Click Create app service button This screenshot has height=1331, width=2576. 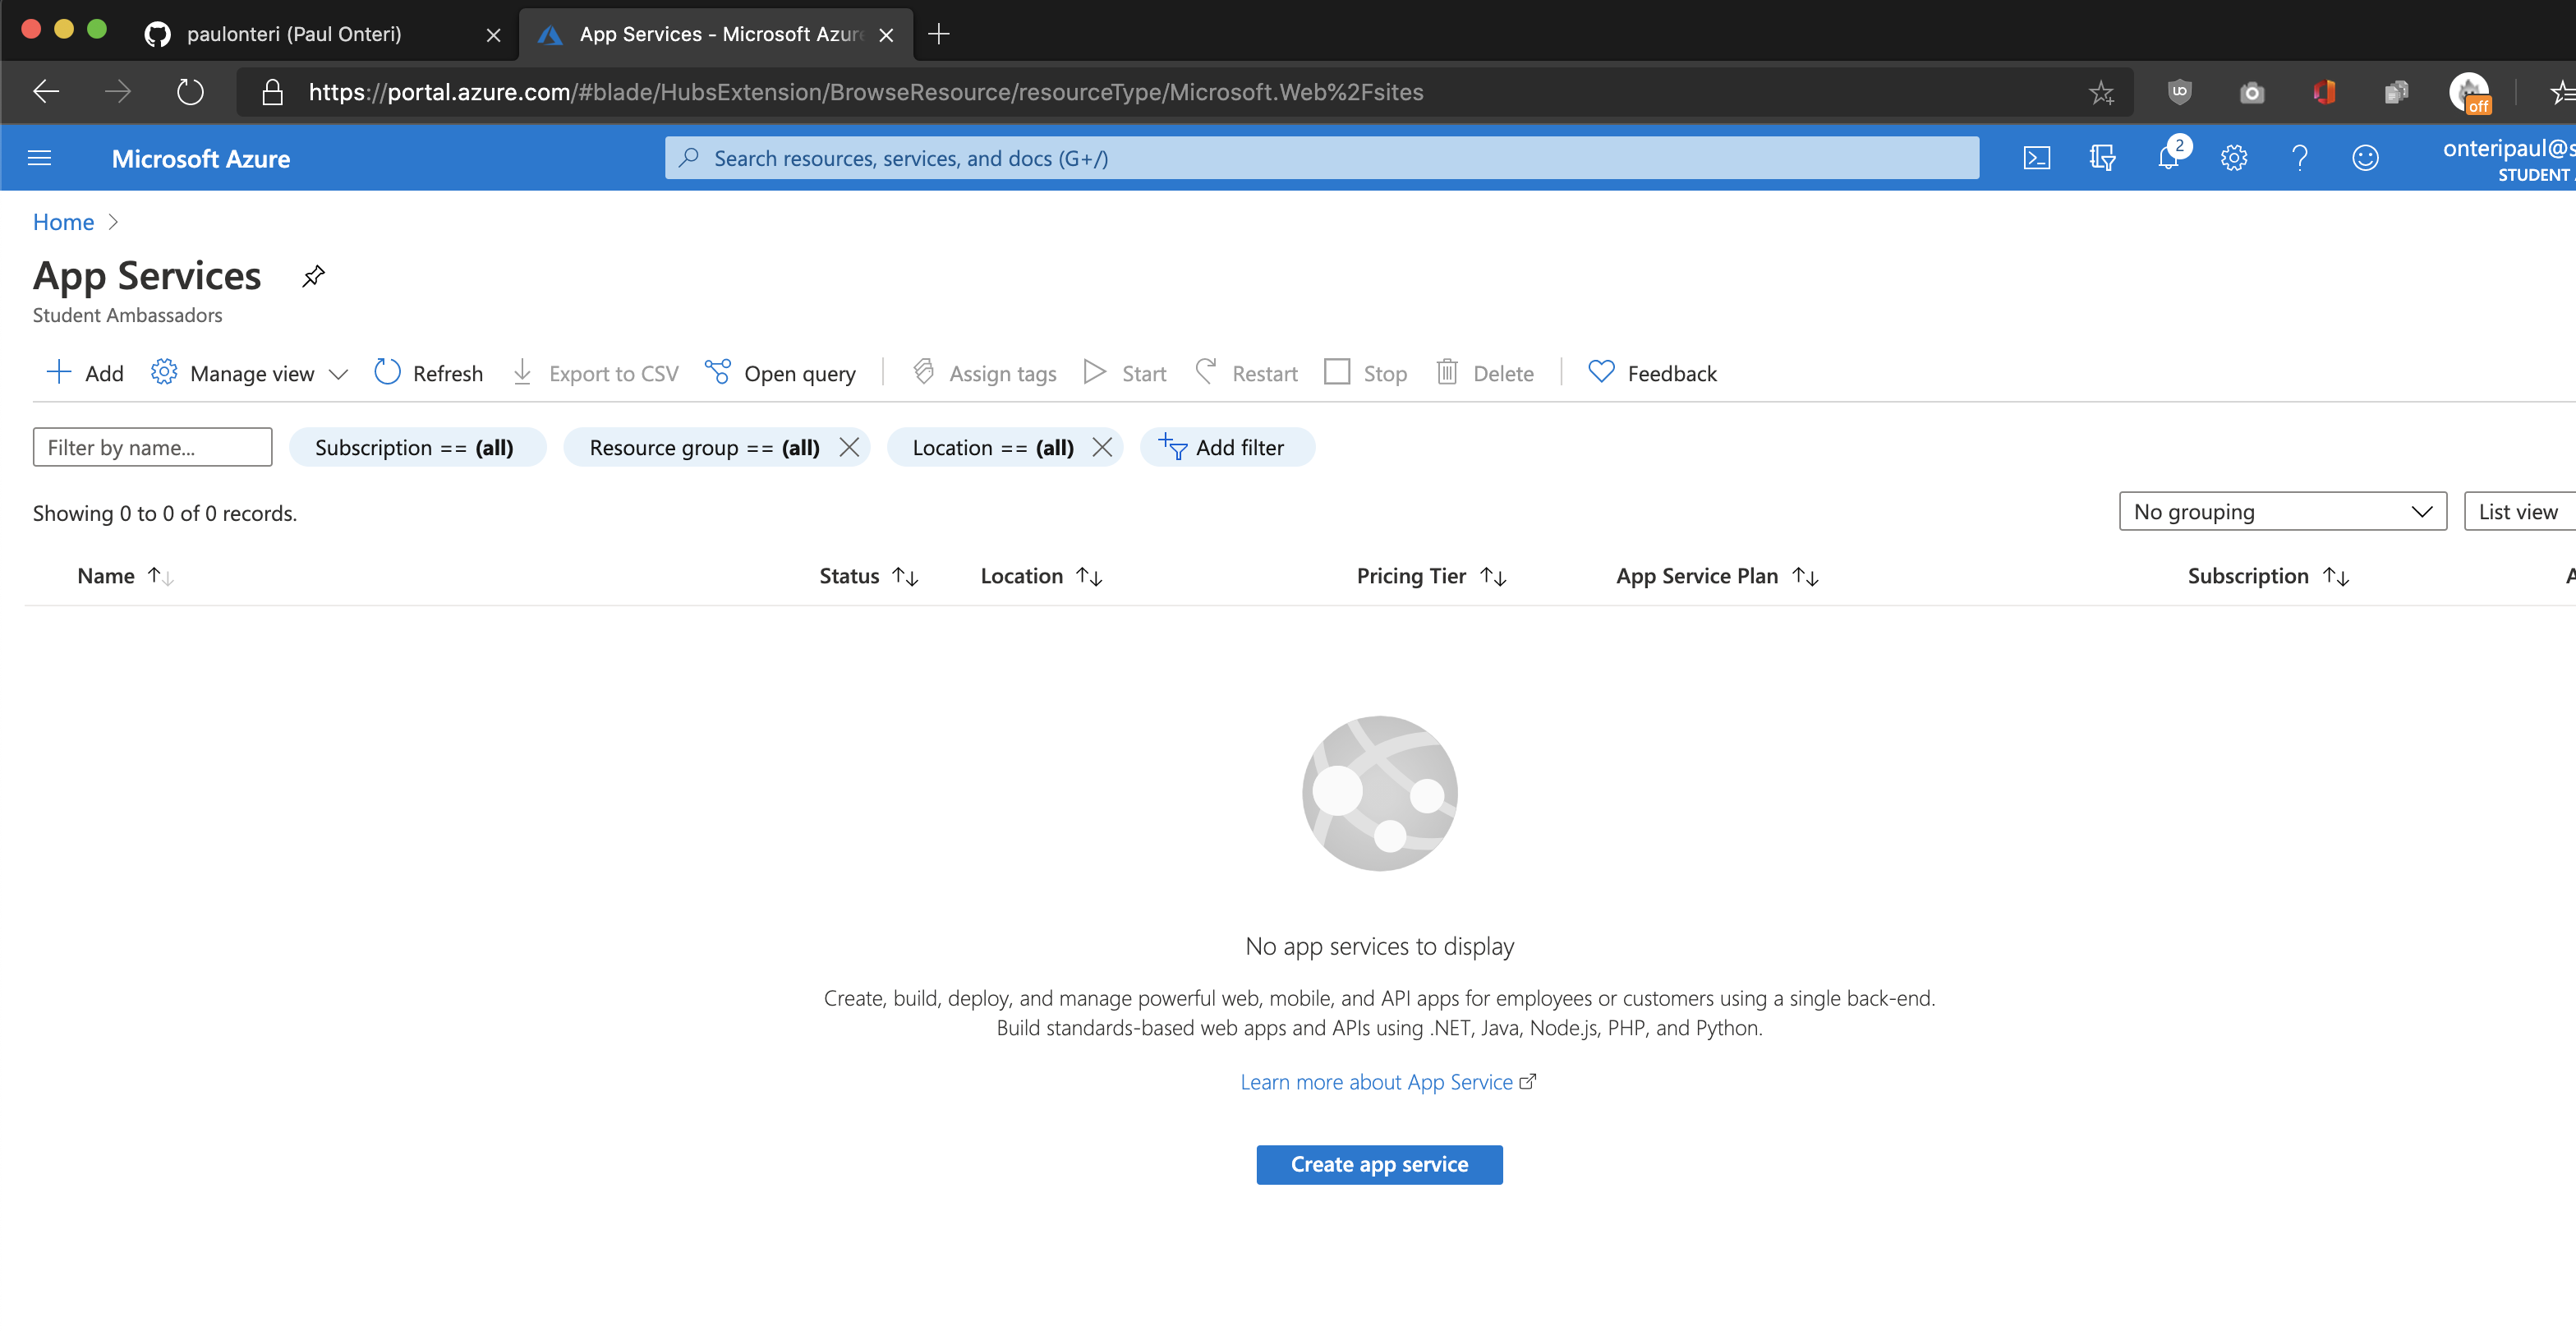pyautogui.click(x=1378, y=1164)
